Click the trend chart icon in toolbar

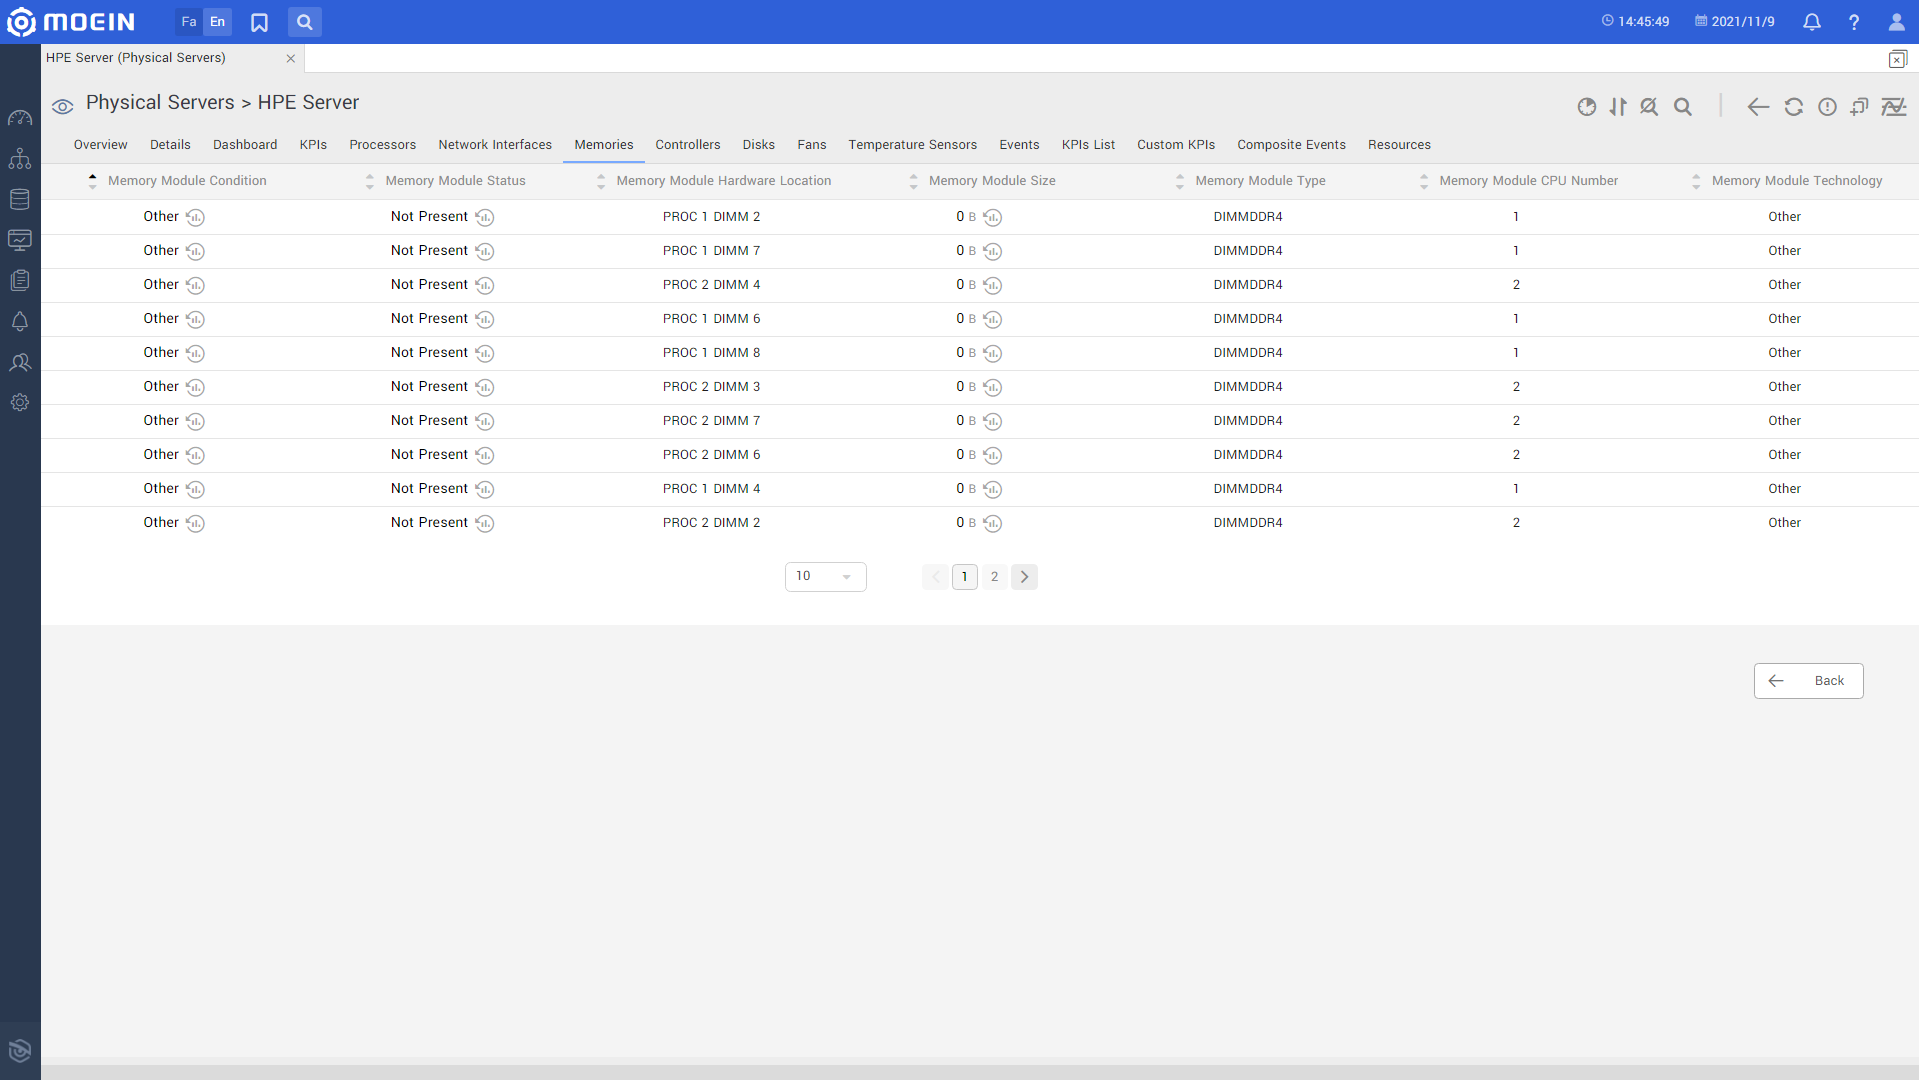tap(1894, 107)
